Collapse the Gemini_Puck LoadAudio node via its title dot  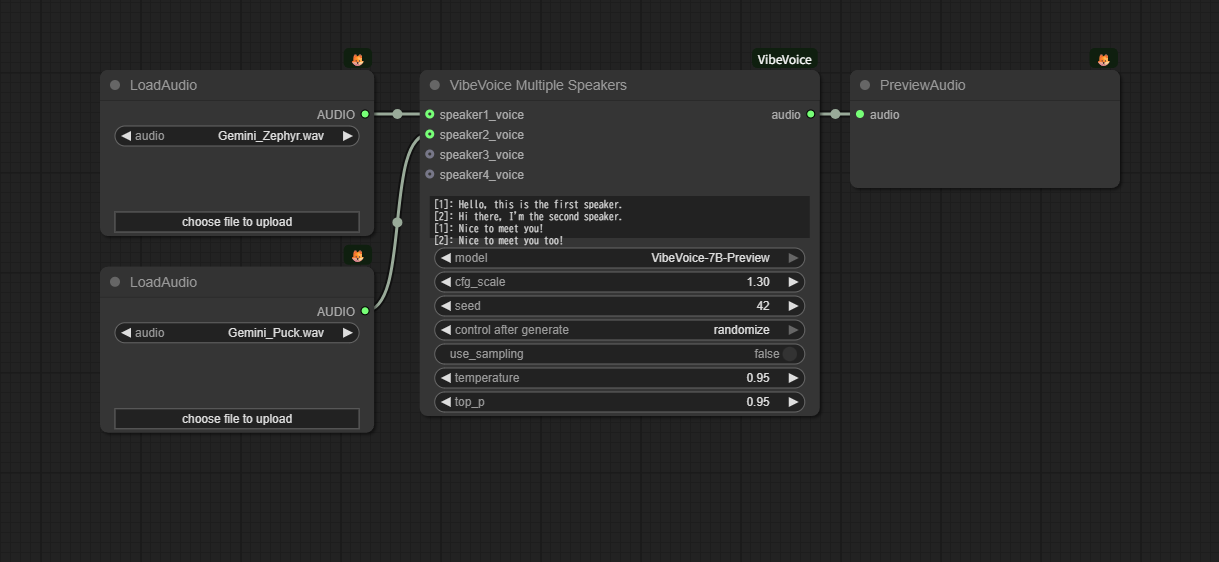[115, 282]
